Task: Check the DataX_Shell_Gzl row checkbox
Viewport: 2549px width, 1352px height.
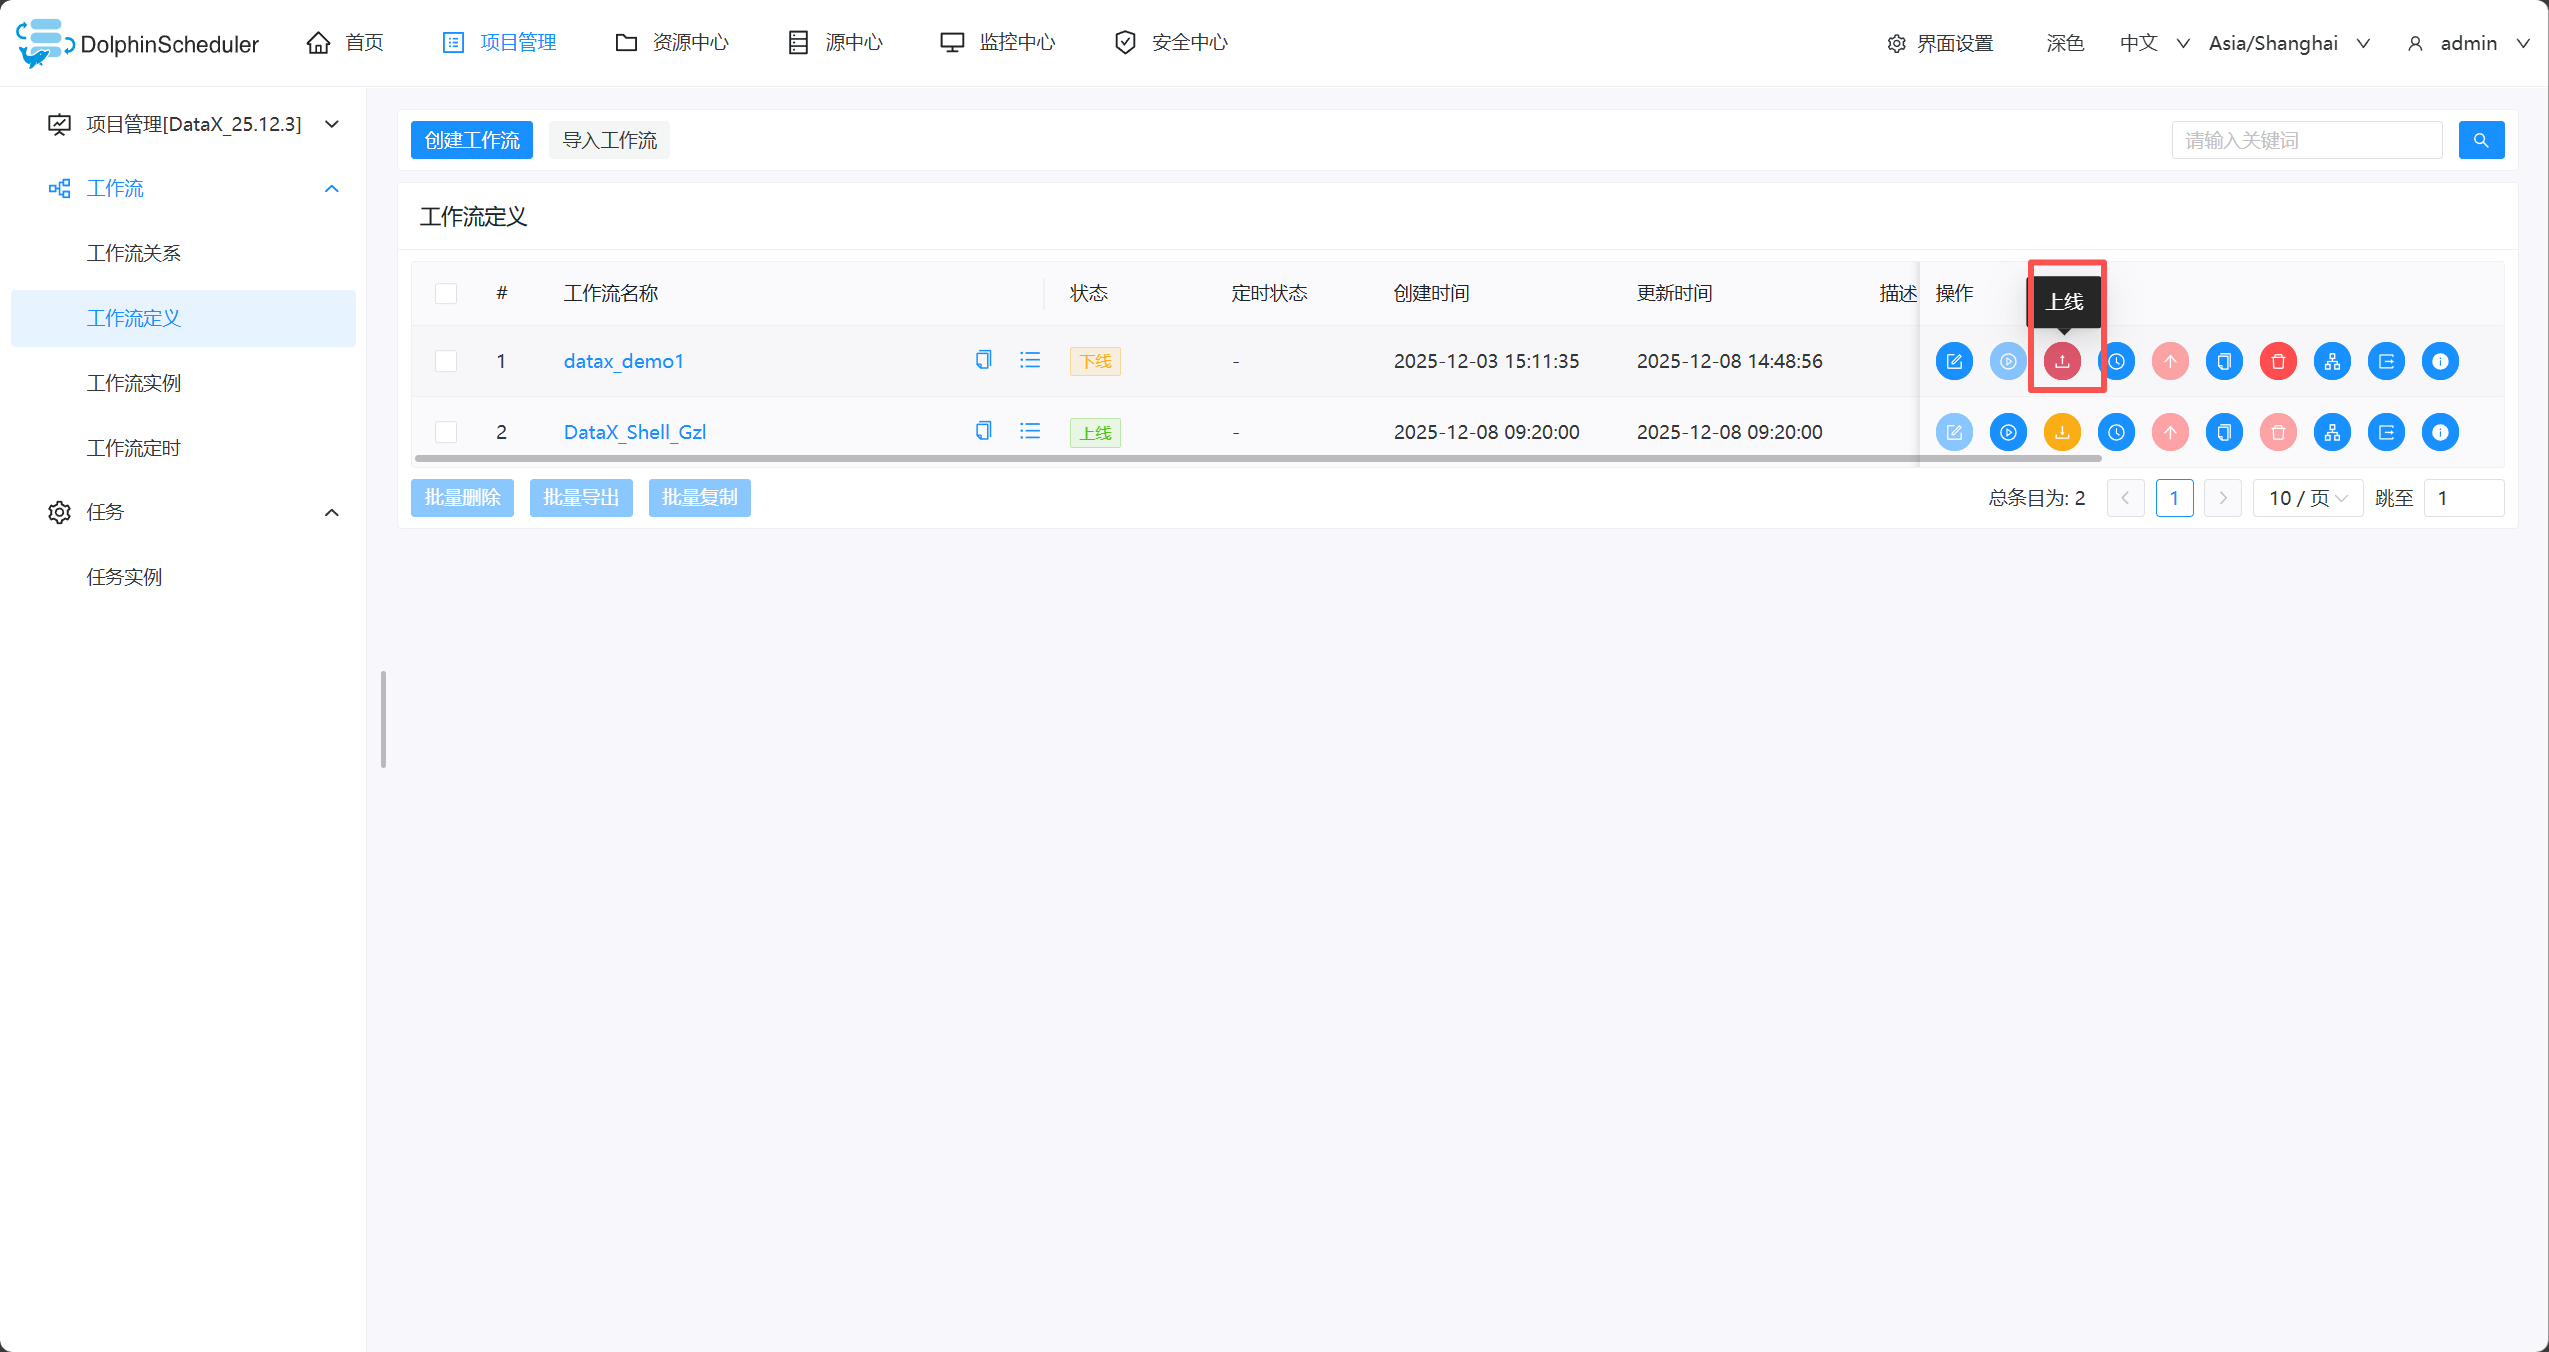Action: click(446, 432)
